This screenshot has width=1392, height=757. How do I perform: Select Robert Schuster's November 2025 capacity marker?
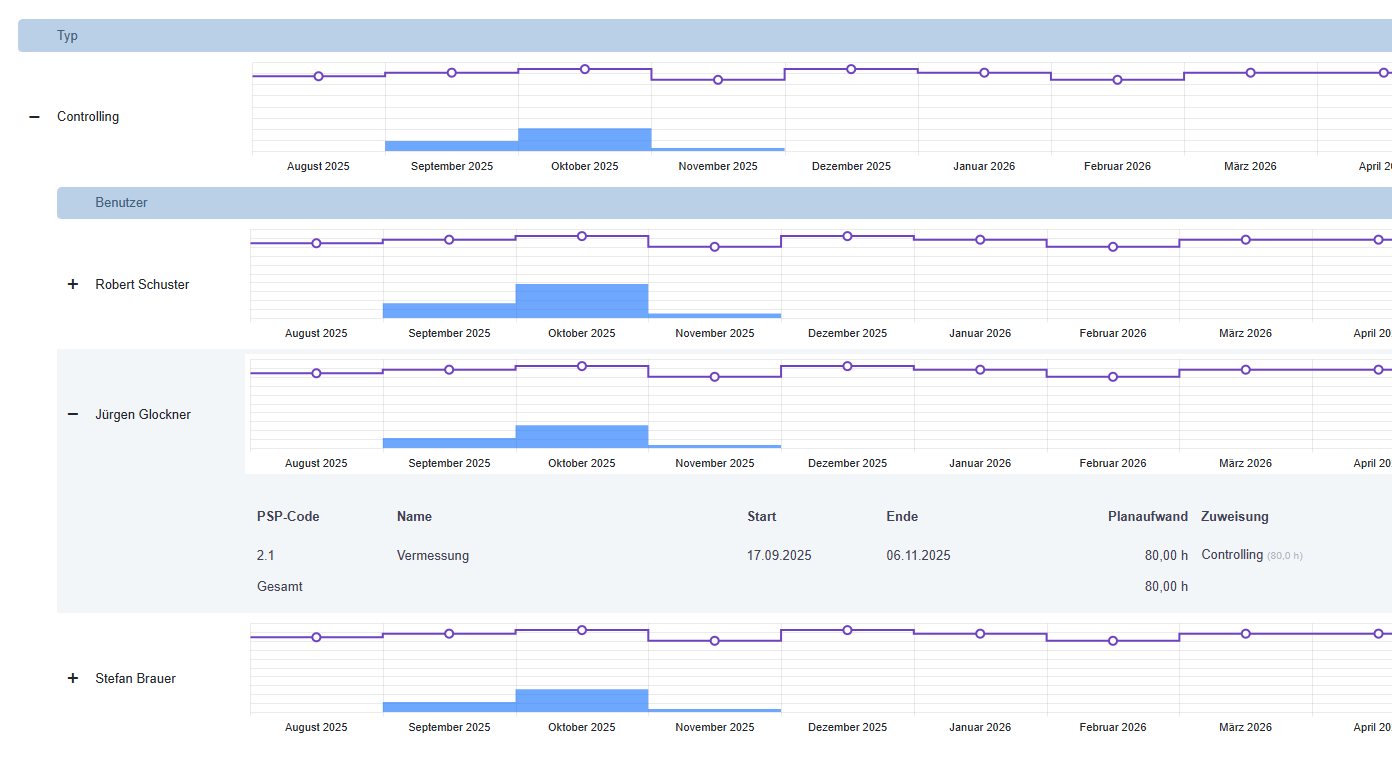tap(714, 247)
